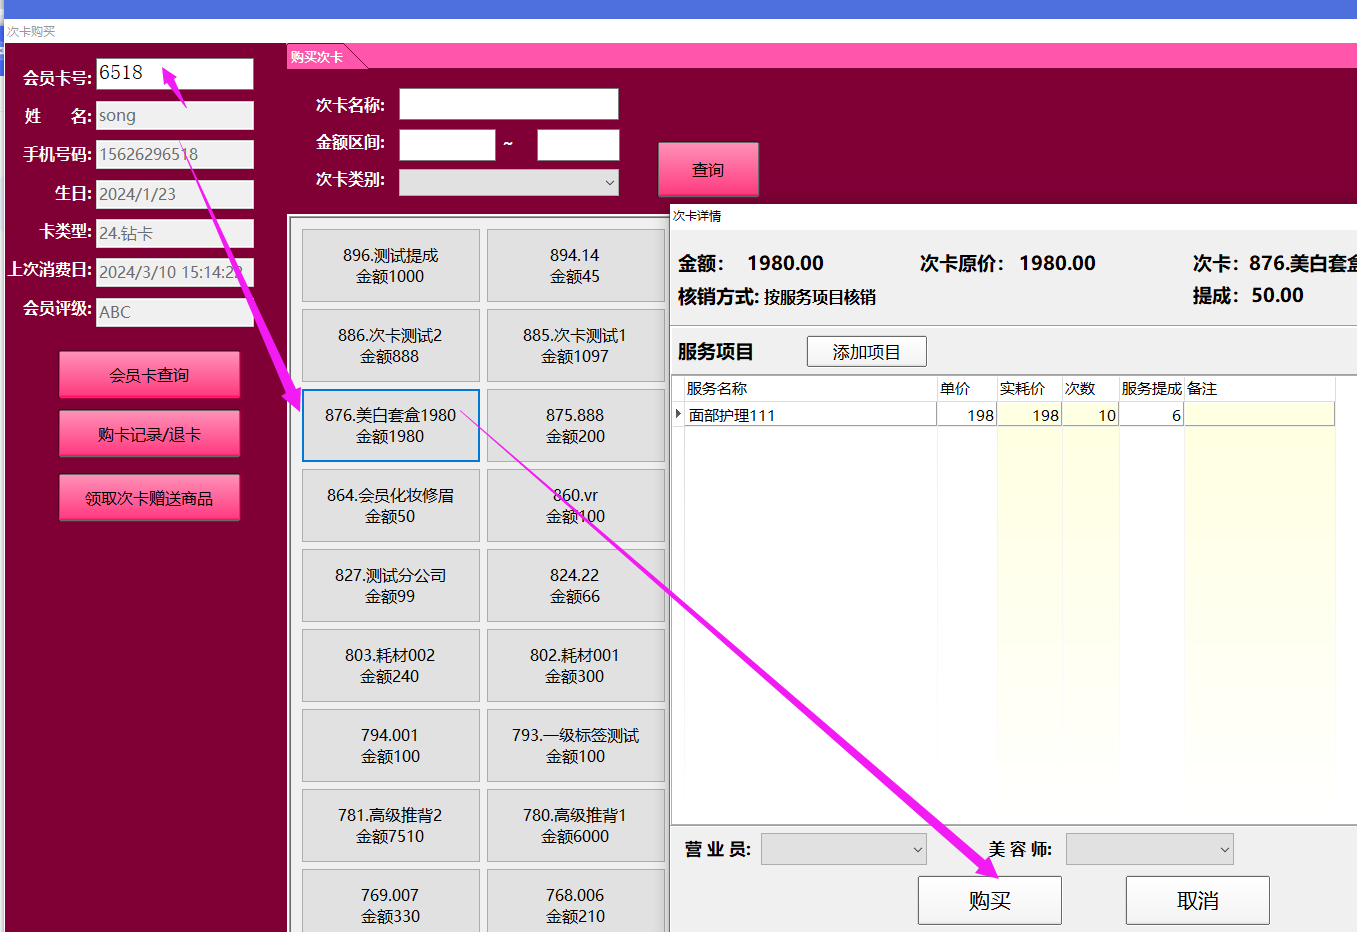Switch to the 购买次卡 tab

coord(318,57)
